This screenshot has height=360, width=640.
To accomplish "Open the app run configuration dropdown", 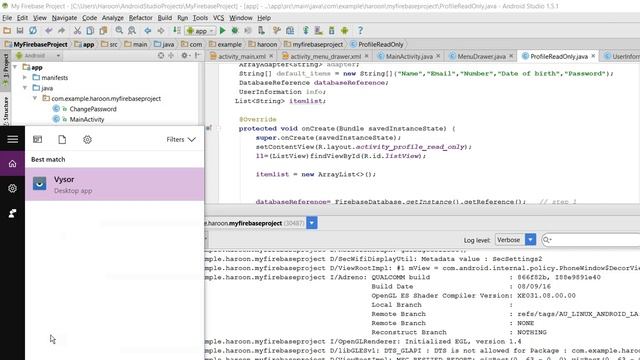I will click(200, 31).
